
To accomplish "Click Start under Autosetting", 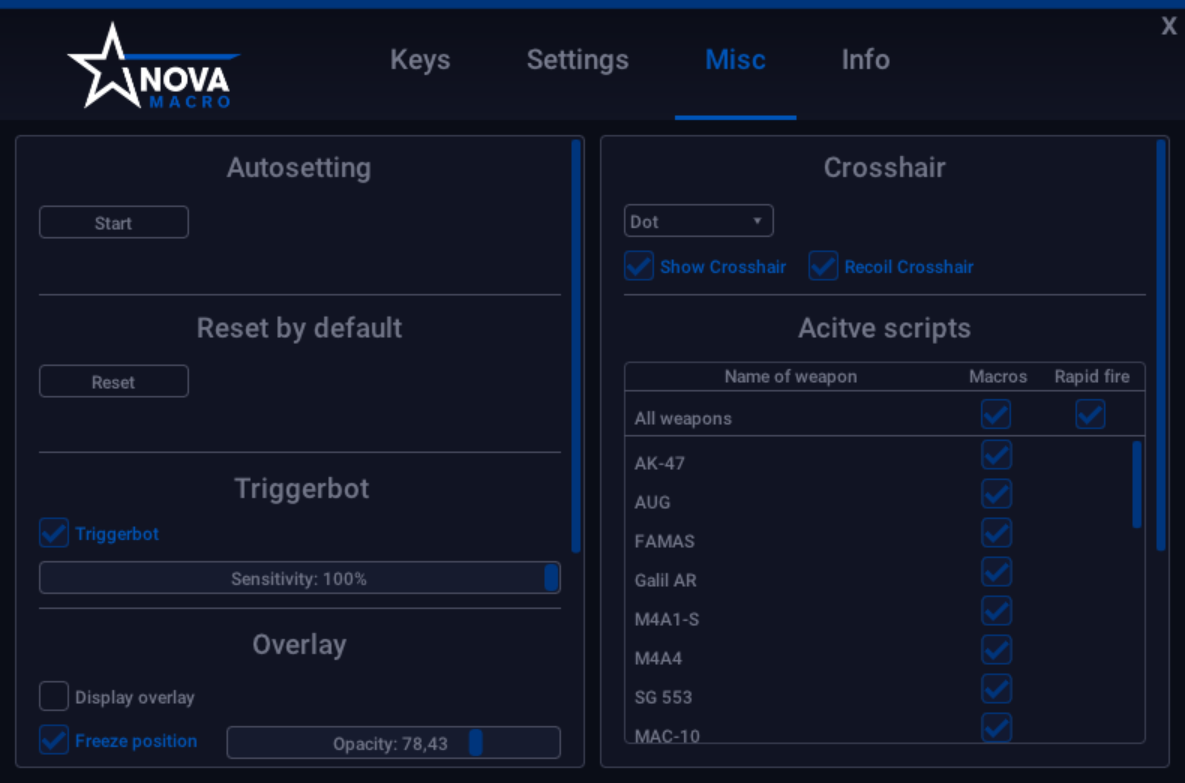I will click(113, 221).
